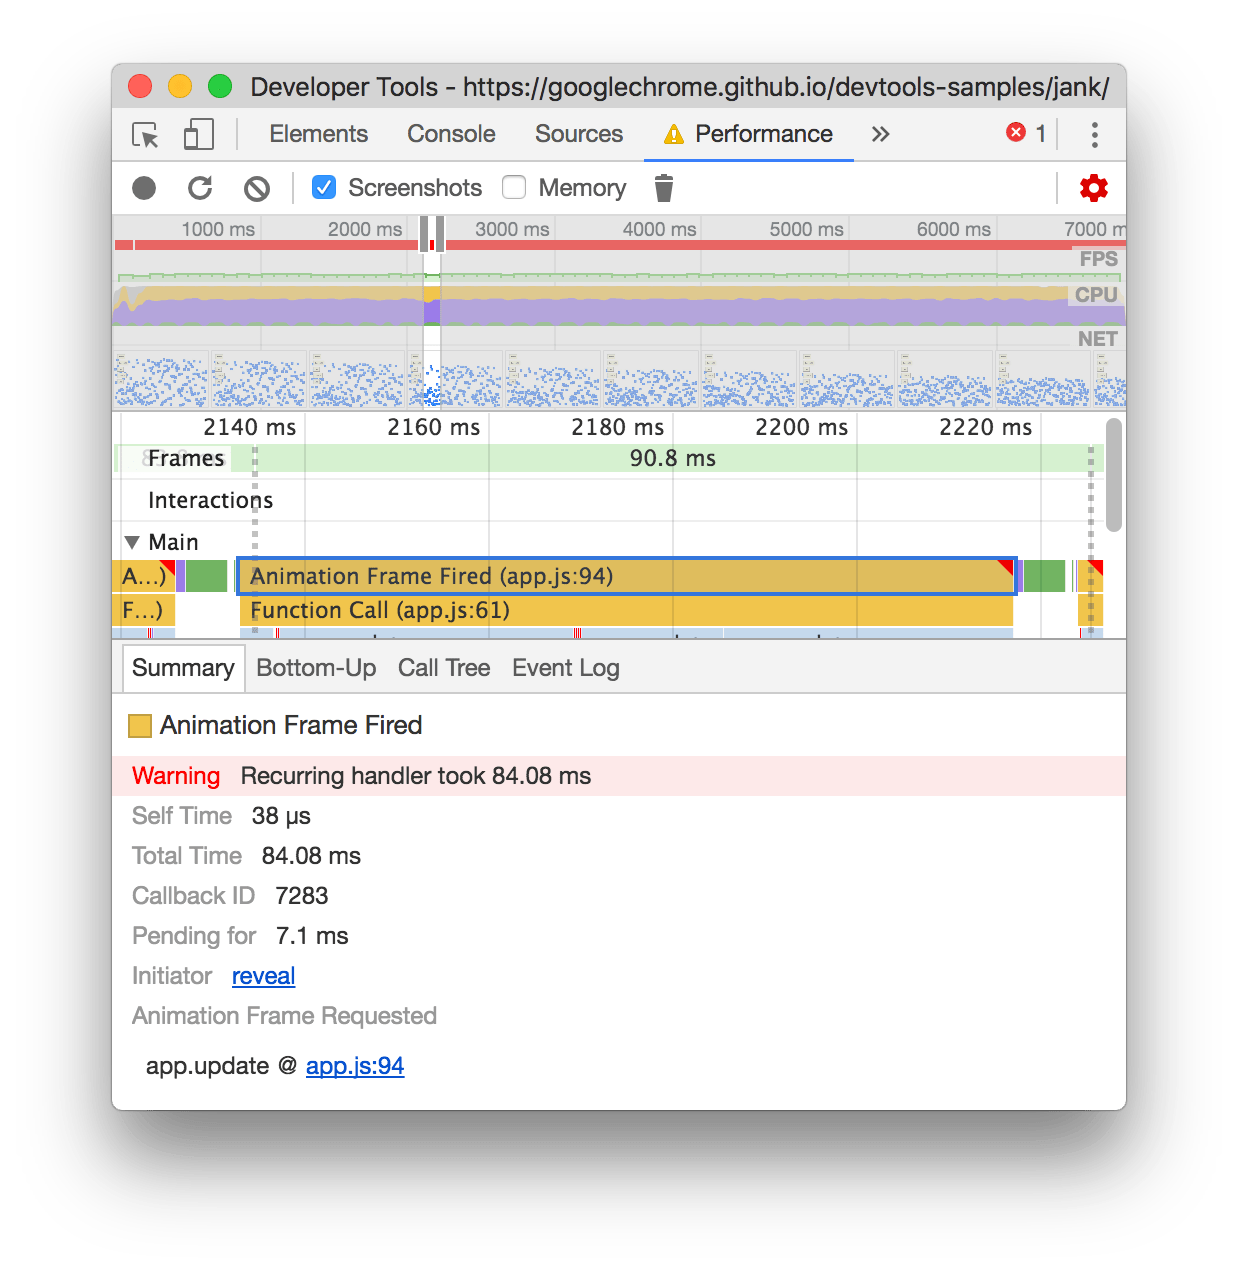The image size is (1238, 1270).
Task: Click the green zoom window button
Action: point(220,87)
